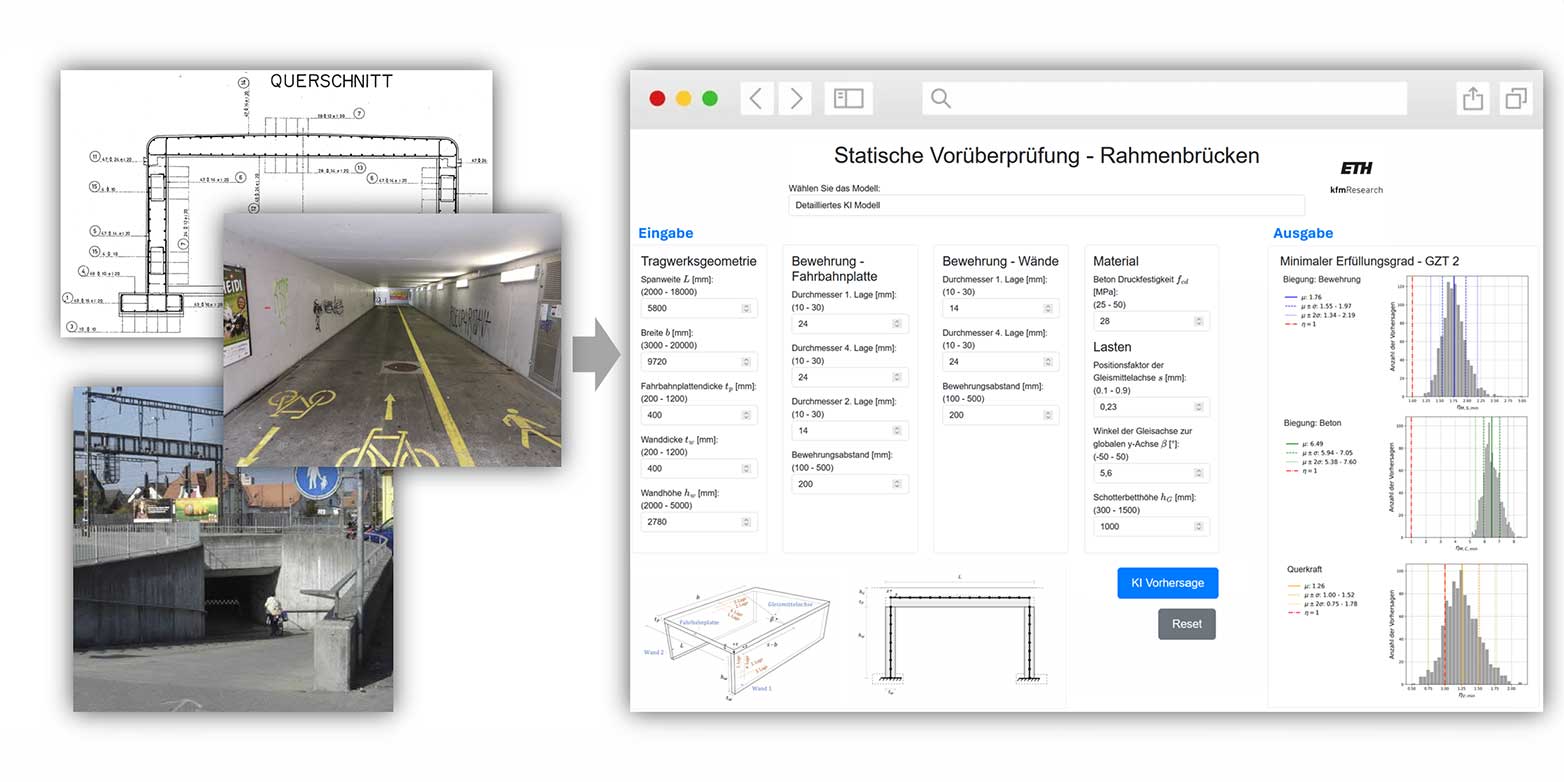Click 'Statische Vorüberprüfung - Rahmenbrücken' title
The image size is (1564, 782).
point(1047,155)
